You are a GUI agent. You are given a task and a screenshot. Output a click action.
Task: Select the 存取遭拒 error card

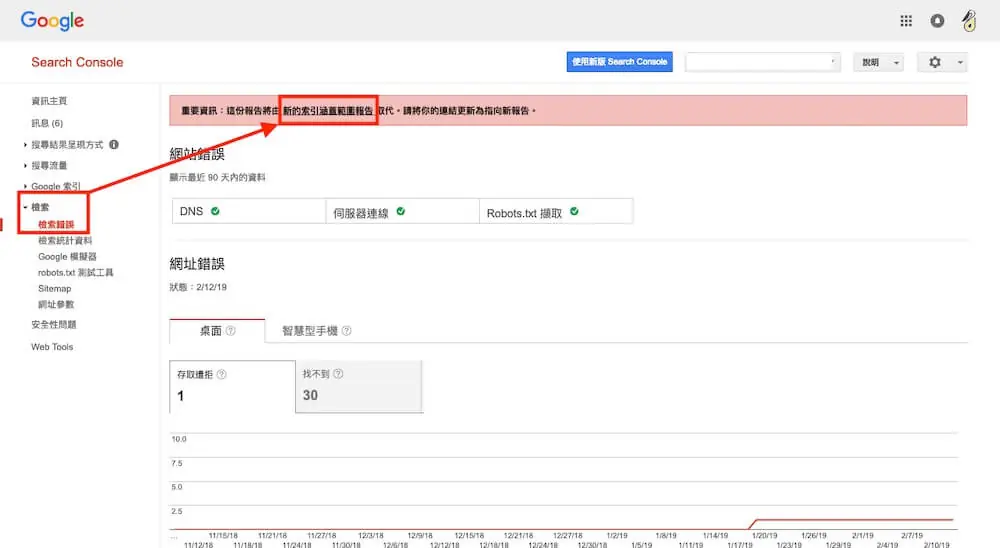[232, 387]
